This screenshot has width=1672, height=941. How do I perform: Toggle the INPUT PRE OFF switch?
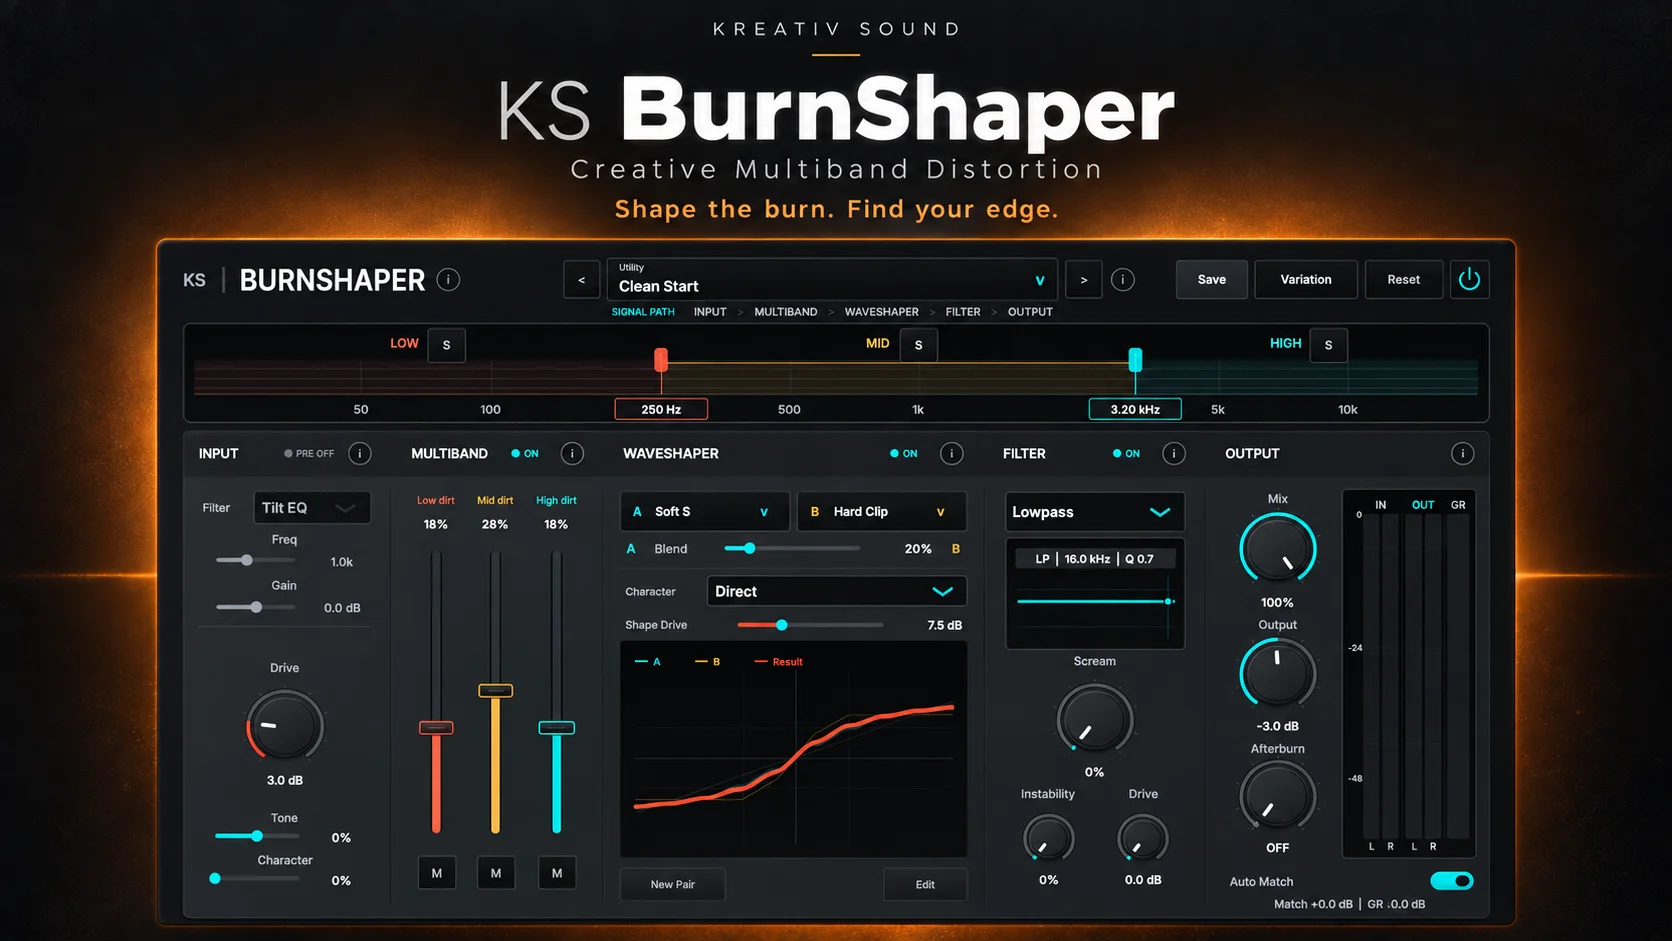pos(309,453)
